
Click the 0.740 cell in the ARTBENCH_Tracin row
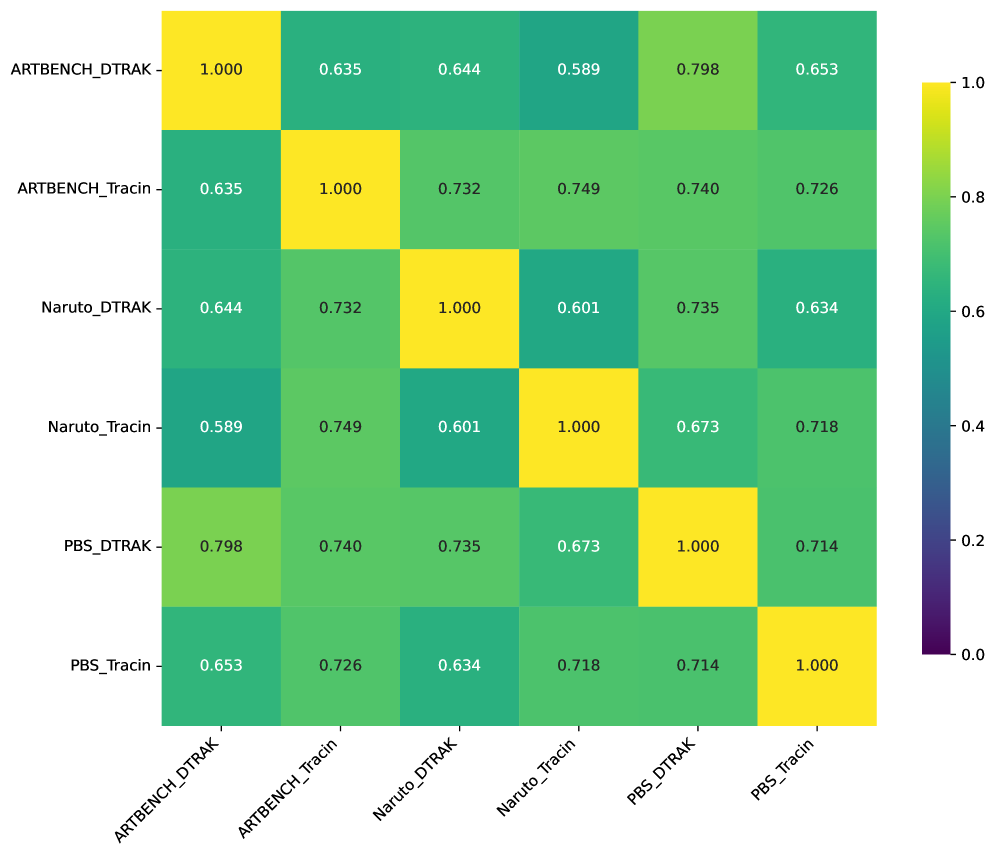click(x=697, y=189)
